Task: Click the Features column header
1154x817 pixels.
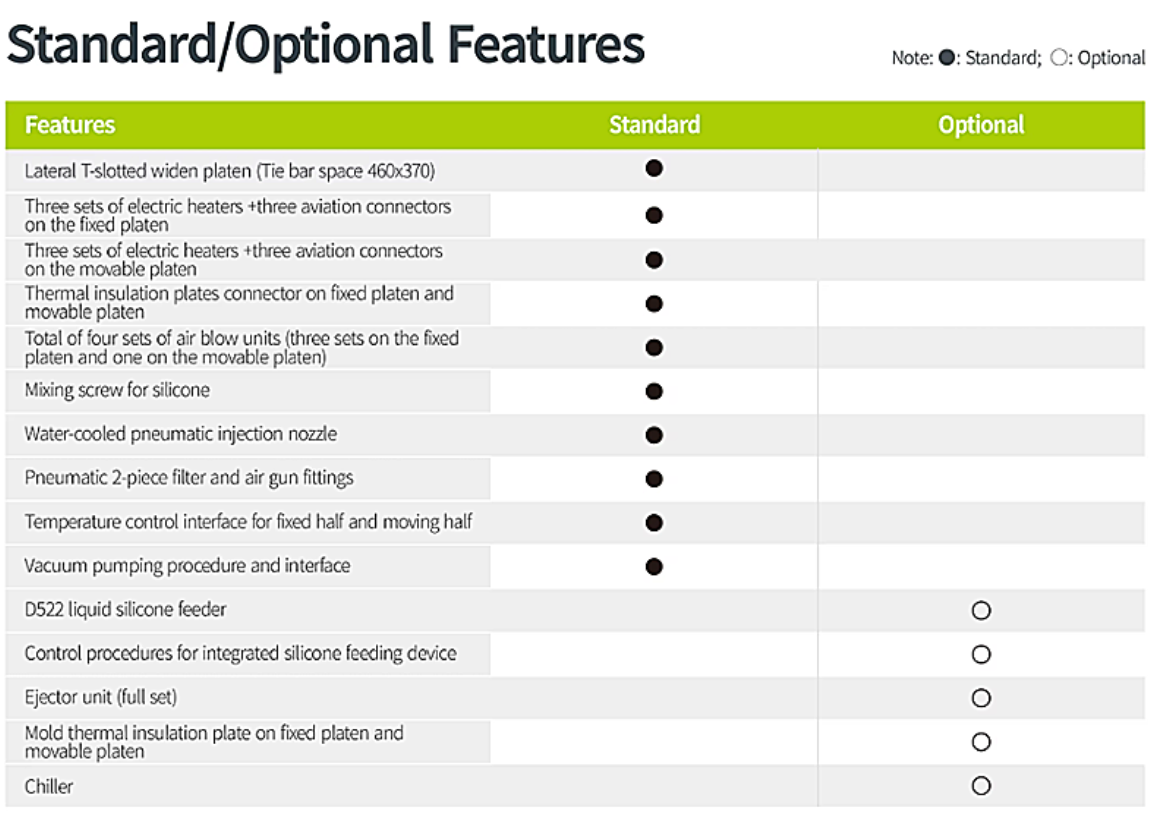Action: (x=70, y=125)
